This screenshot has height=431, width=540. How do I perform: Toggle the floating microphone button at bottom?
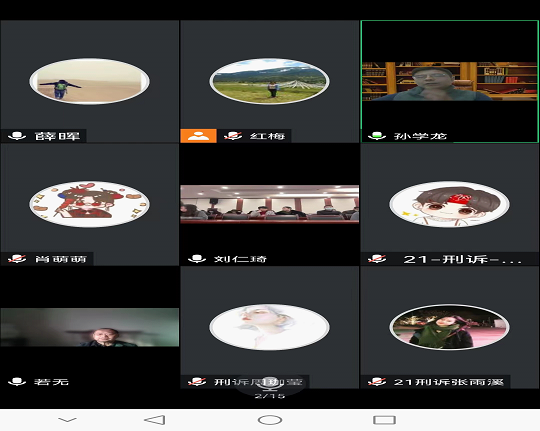[270, 384]
